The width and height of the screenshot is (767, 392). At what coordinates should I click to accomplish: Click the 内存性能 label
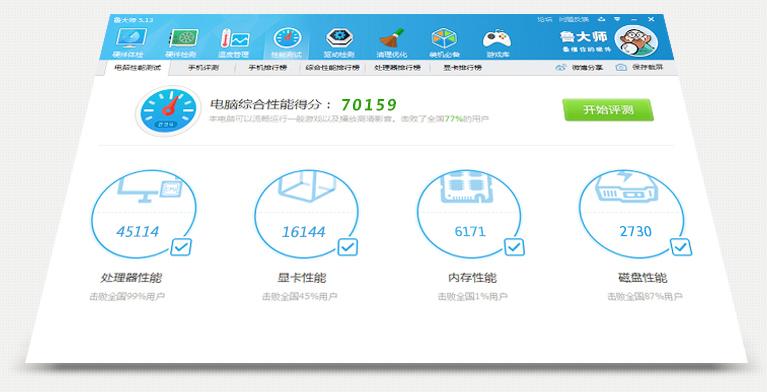(472, 278)
